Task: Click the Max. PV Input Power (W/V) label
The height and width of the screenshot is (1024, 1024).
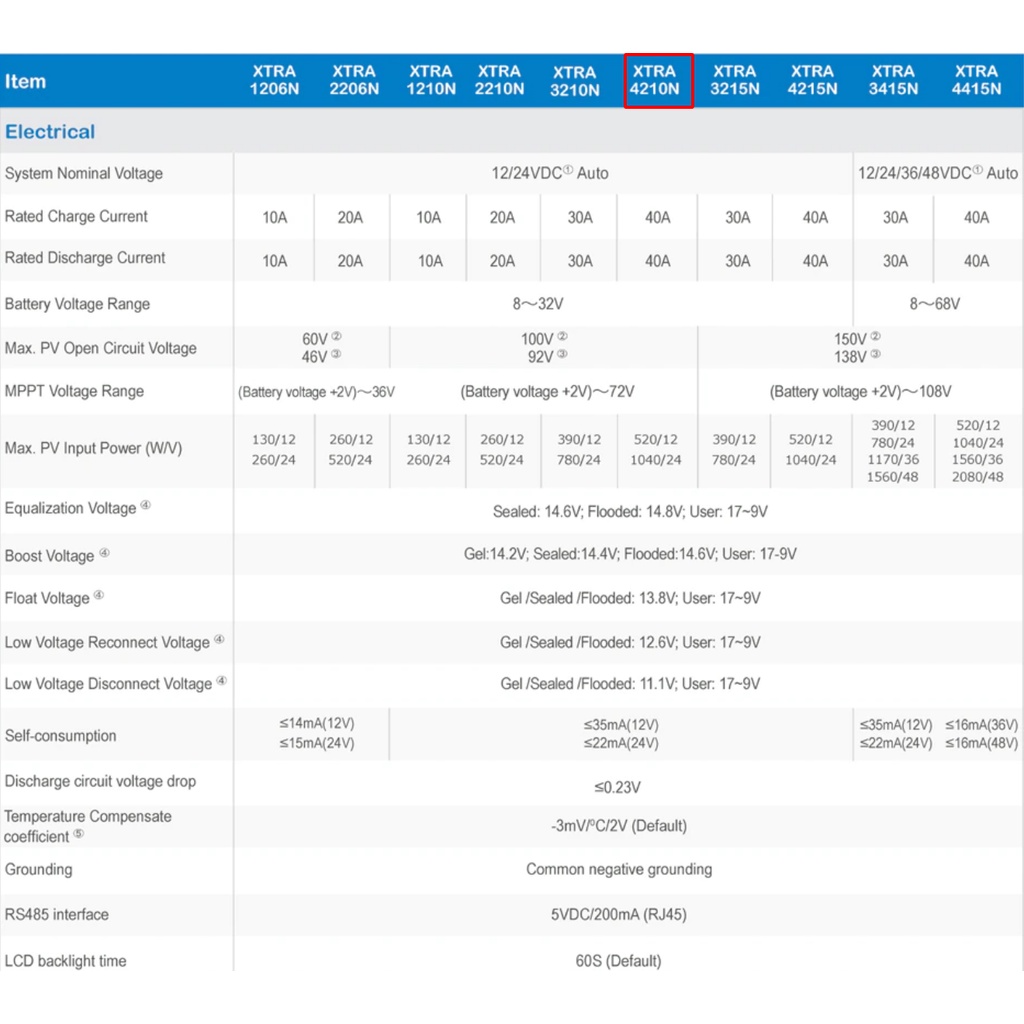Action: (93, 449)
